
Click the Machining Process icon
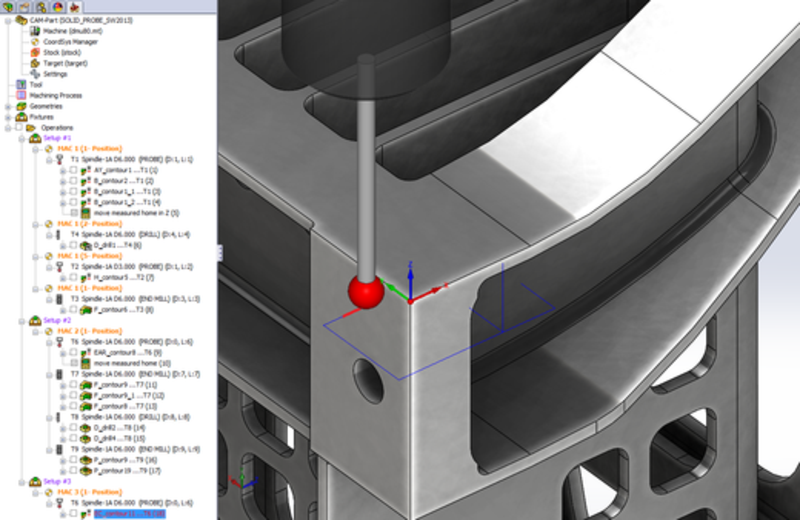[20, 95]
